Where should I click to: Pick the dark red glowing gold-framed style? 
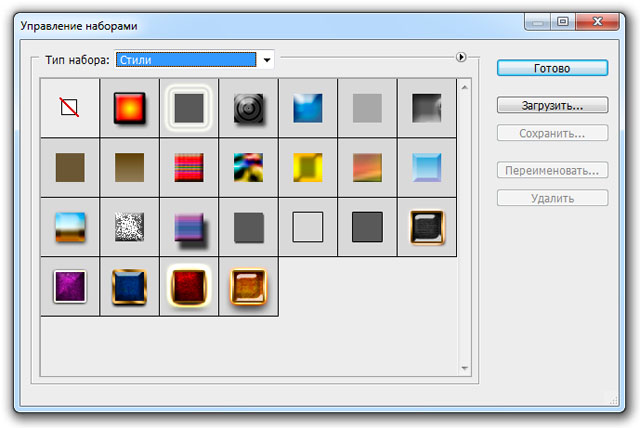pyautogui.click(x=189, y=286)
